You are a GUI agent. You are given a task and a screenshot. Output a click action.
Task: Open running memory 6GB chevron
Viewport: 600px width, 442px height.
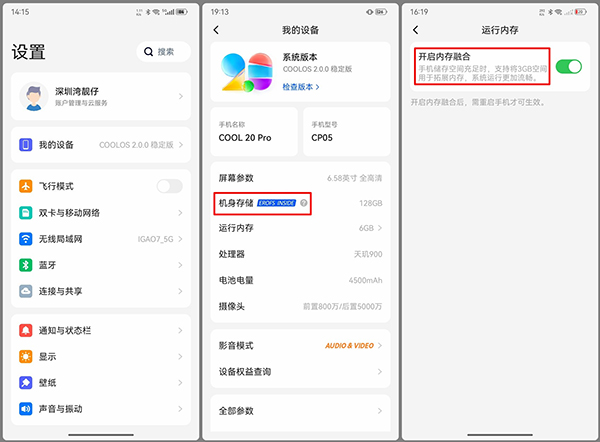pos(380,228)
